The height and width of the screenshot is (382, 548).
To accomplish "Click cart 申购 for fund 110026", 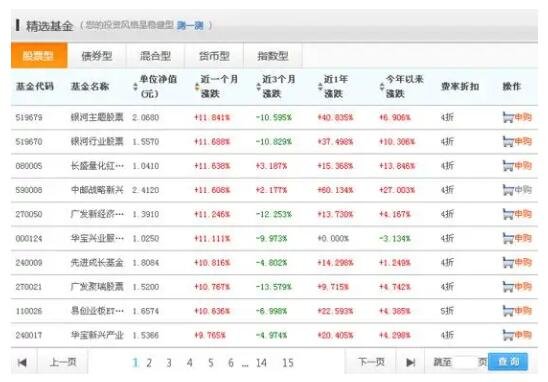I will point(517,311).
